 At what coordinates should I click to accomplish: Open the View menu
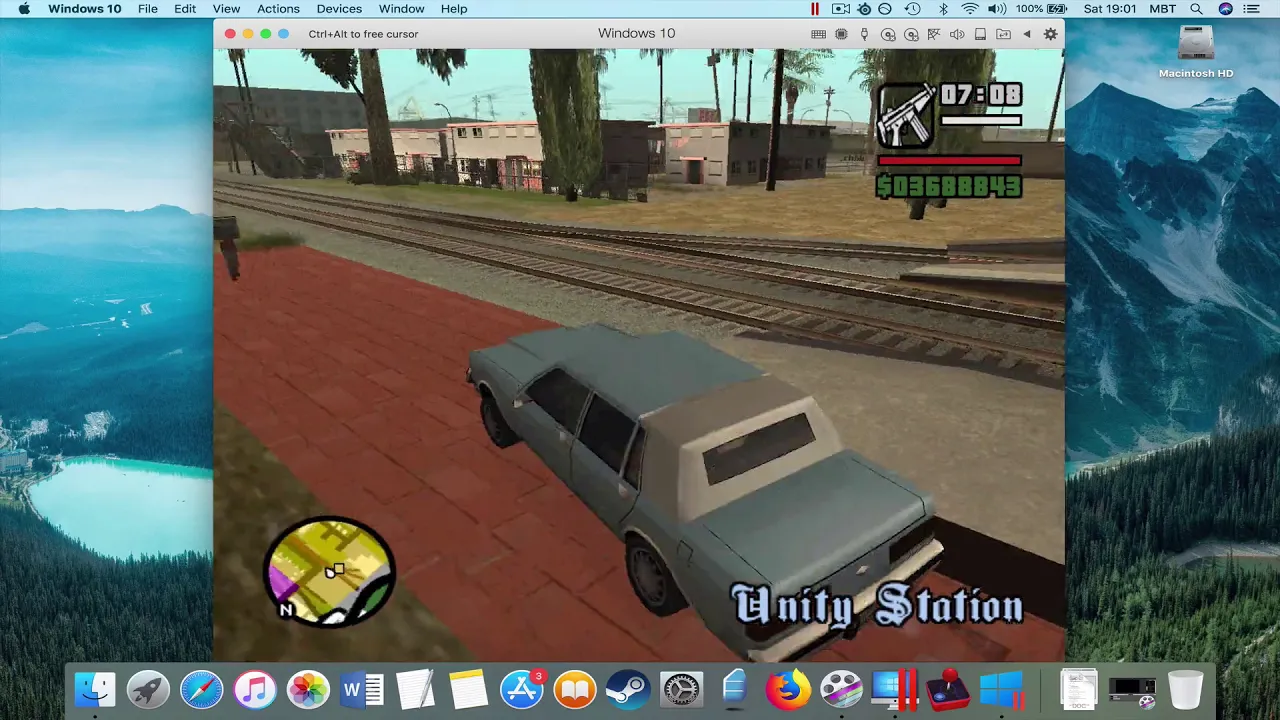(x=226, y=9)
